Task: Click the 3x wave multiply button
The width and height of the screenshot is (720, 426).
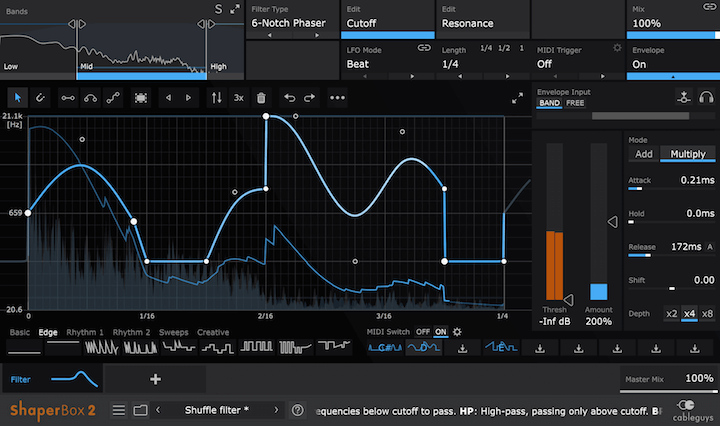Action: click(239, 98)
